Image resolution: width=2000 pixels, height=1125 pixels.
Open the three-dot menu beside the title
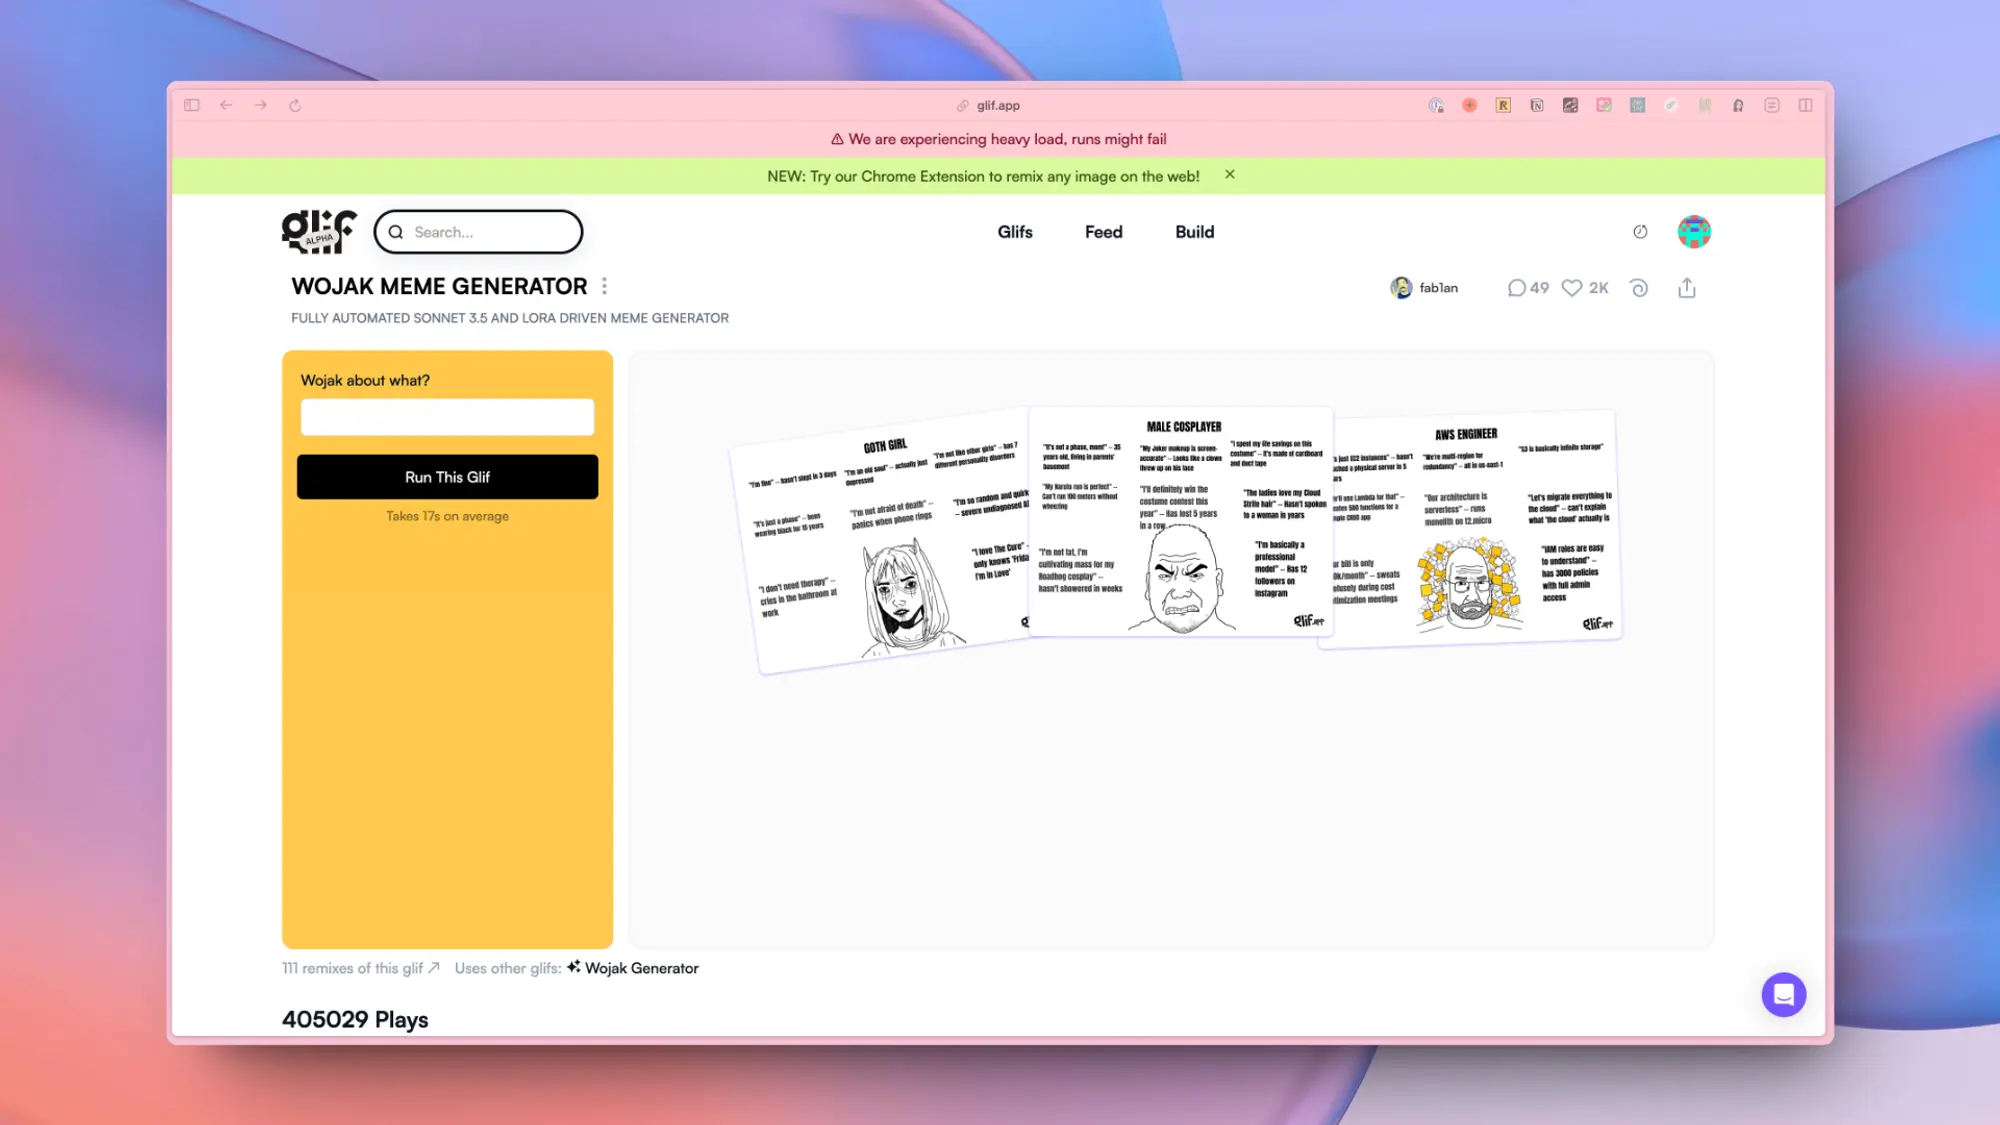pos(604,286)
